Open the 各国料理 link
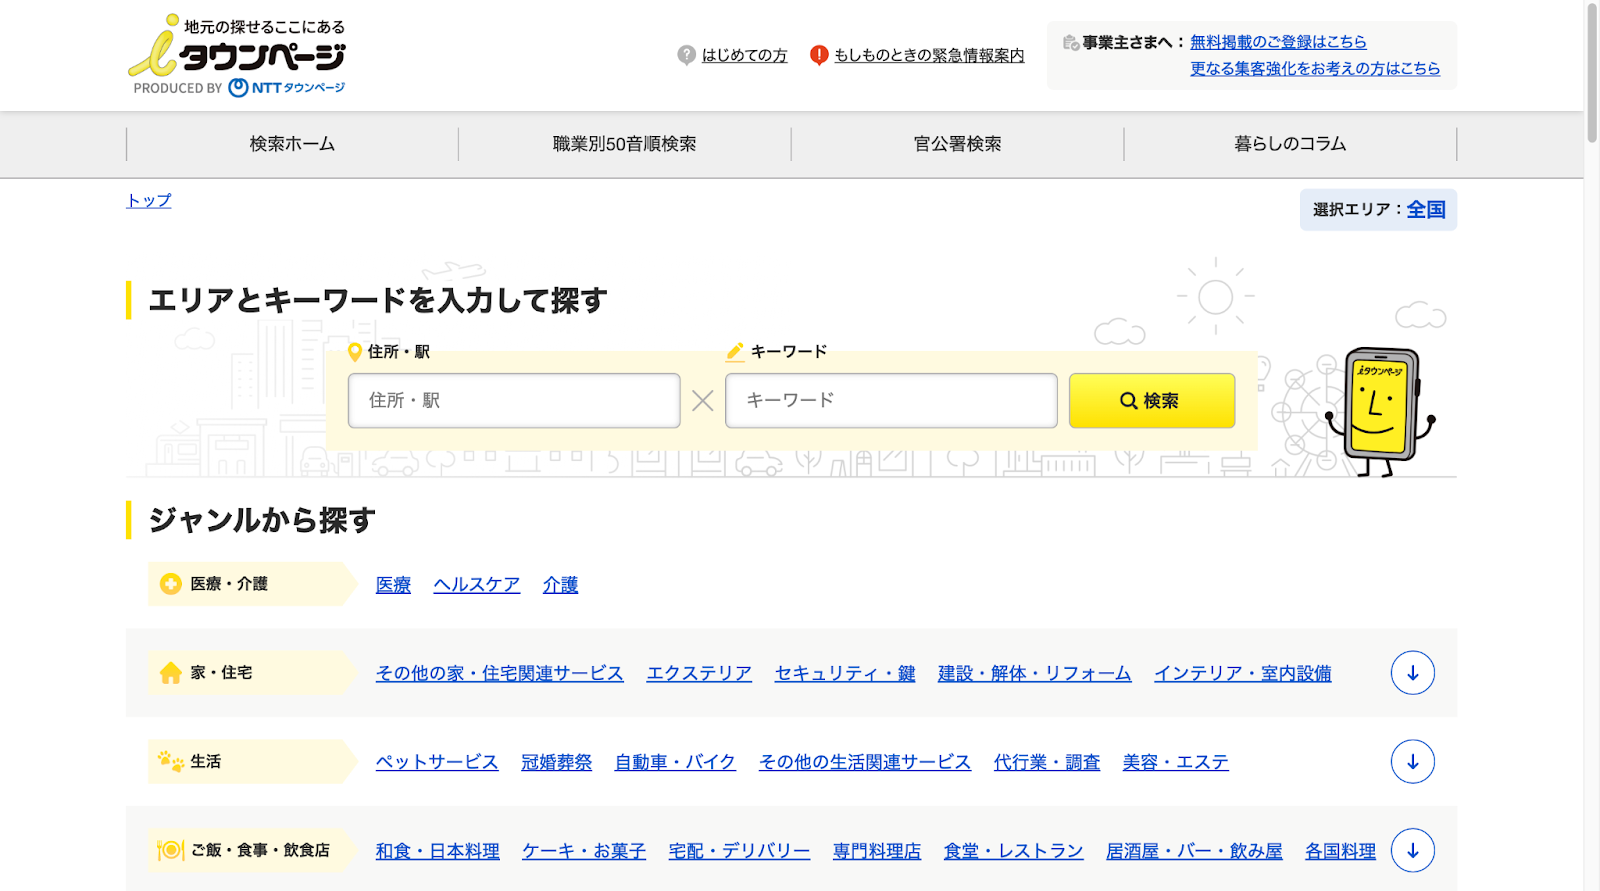The height and width of the screenshot is (891, 1600). [x=1340, y=851]
